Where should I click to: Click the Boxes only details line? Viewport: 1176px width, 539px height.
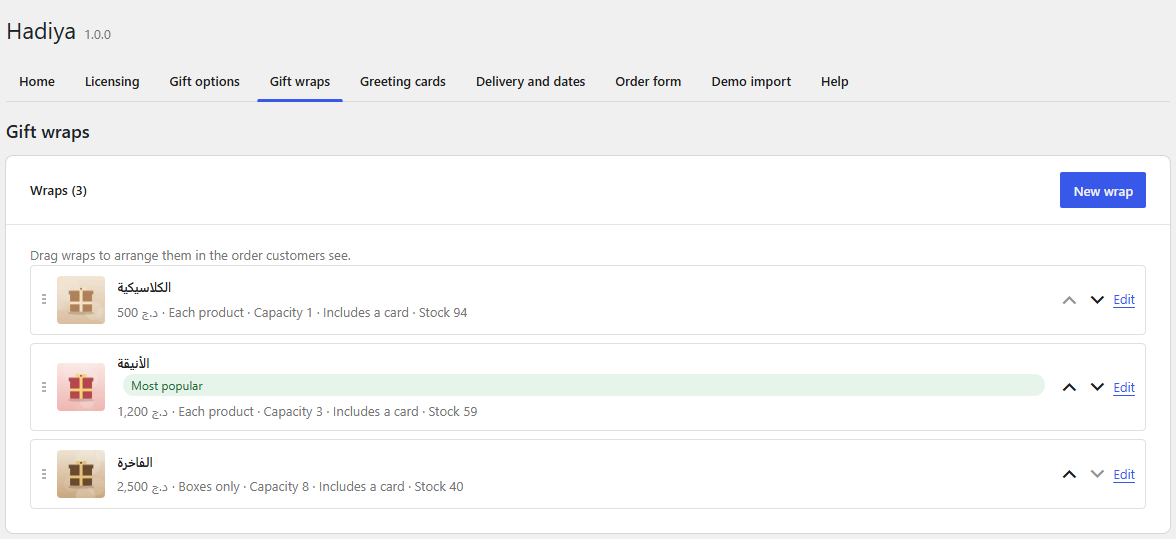tap(290, 487)
